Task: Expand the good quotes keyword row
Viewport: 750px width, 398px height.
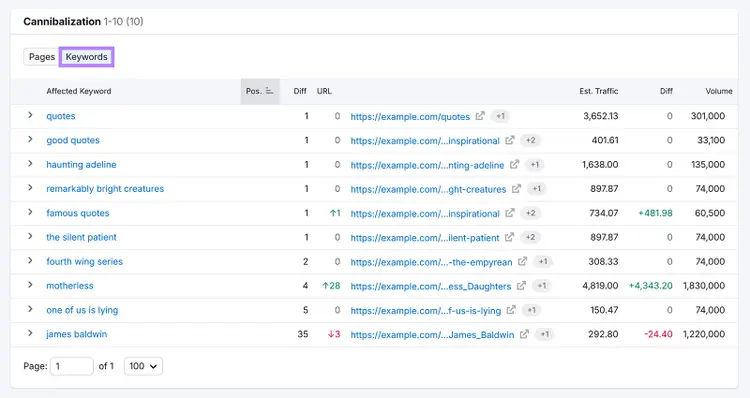Action: 30,140
